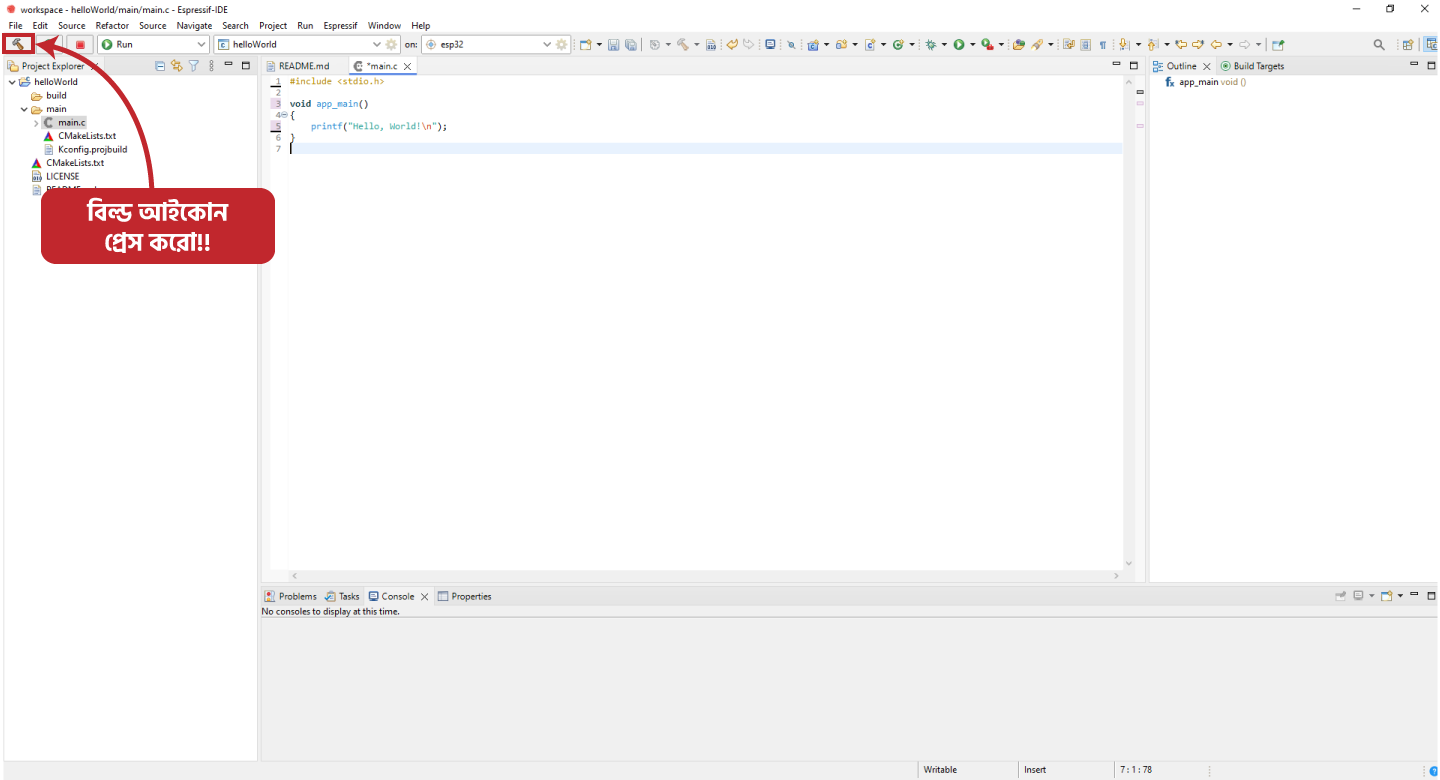Click the filter funnel in Project Explorer

coord(194,66)
